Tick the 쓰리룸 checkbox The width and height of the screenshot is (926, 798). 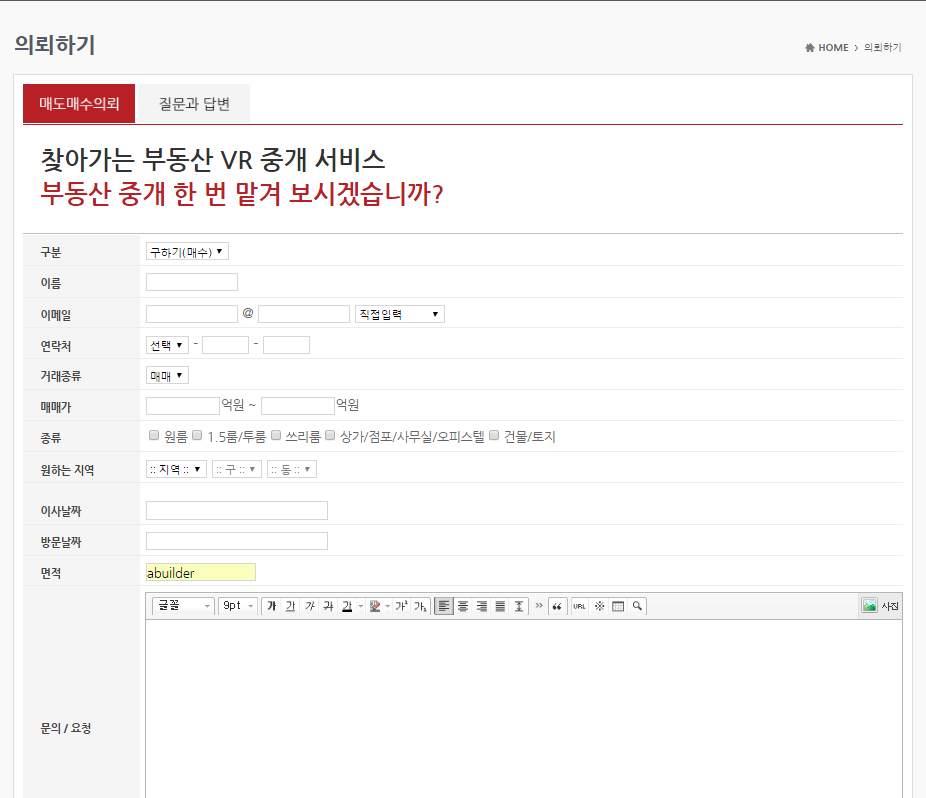coord(276,436)
